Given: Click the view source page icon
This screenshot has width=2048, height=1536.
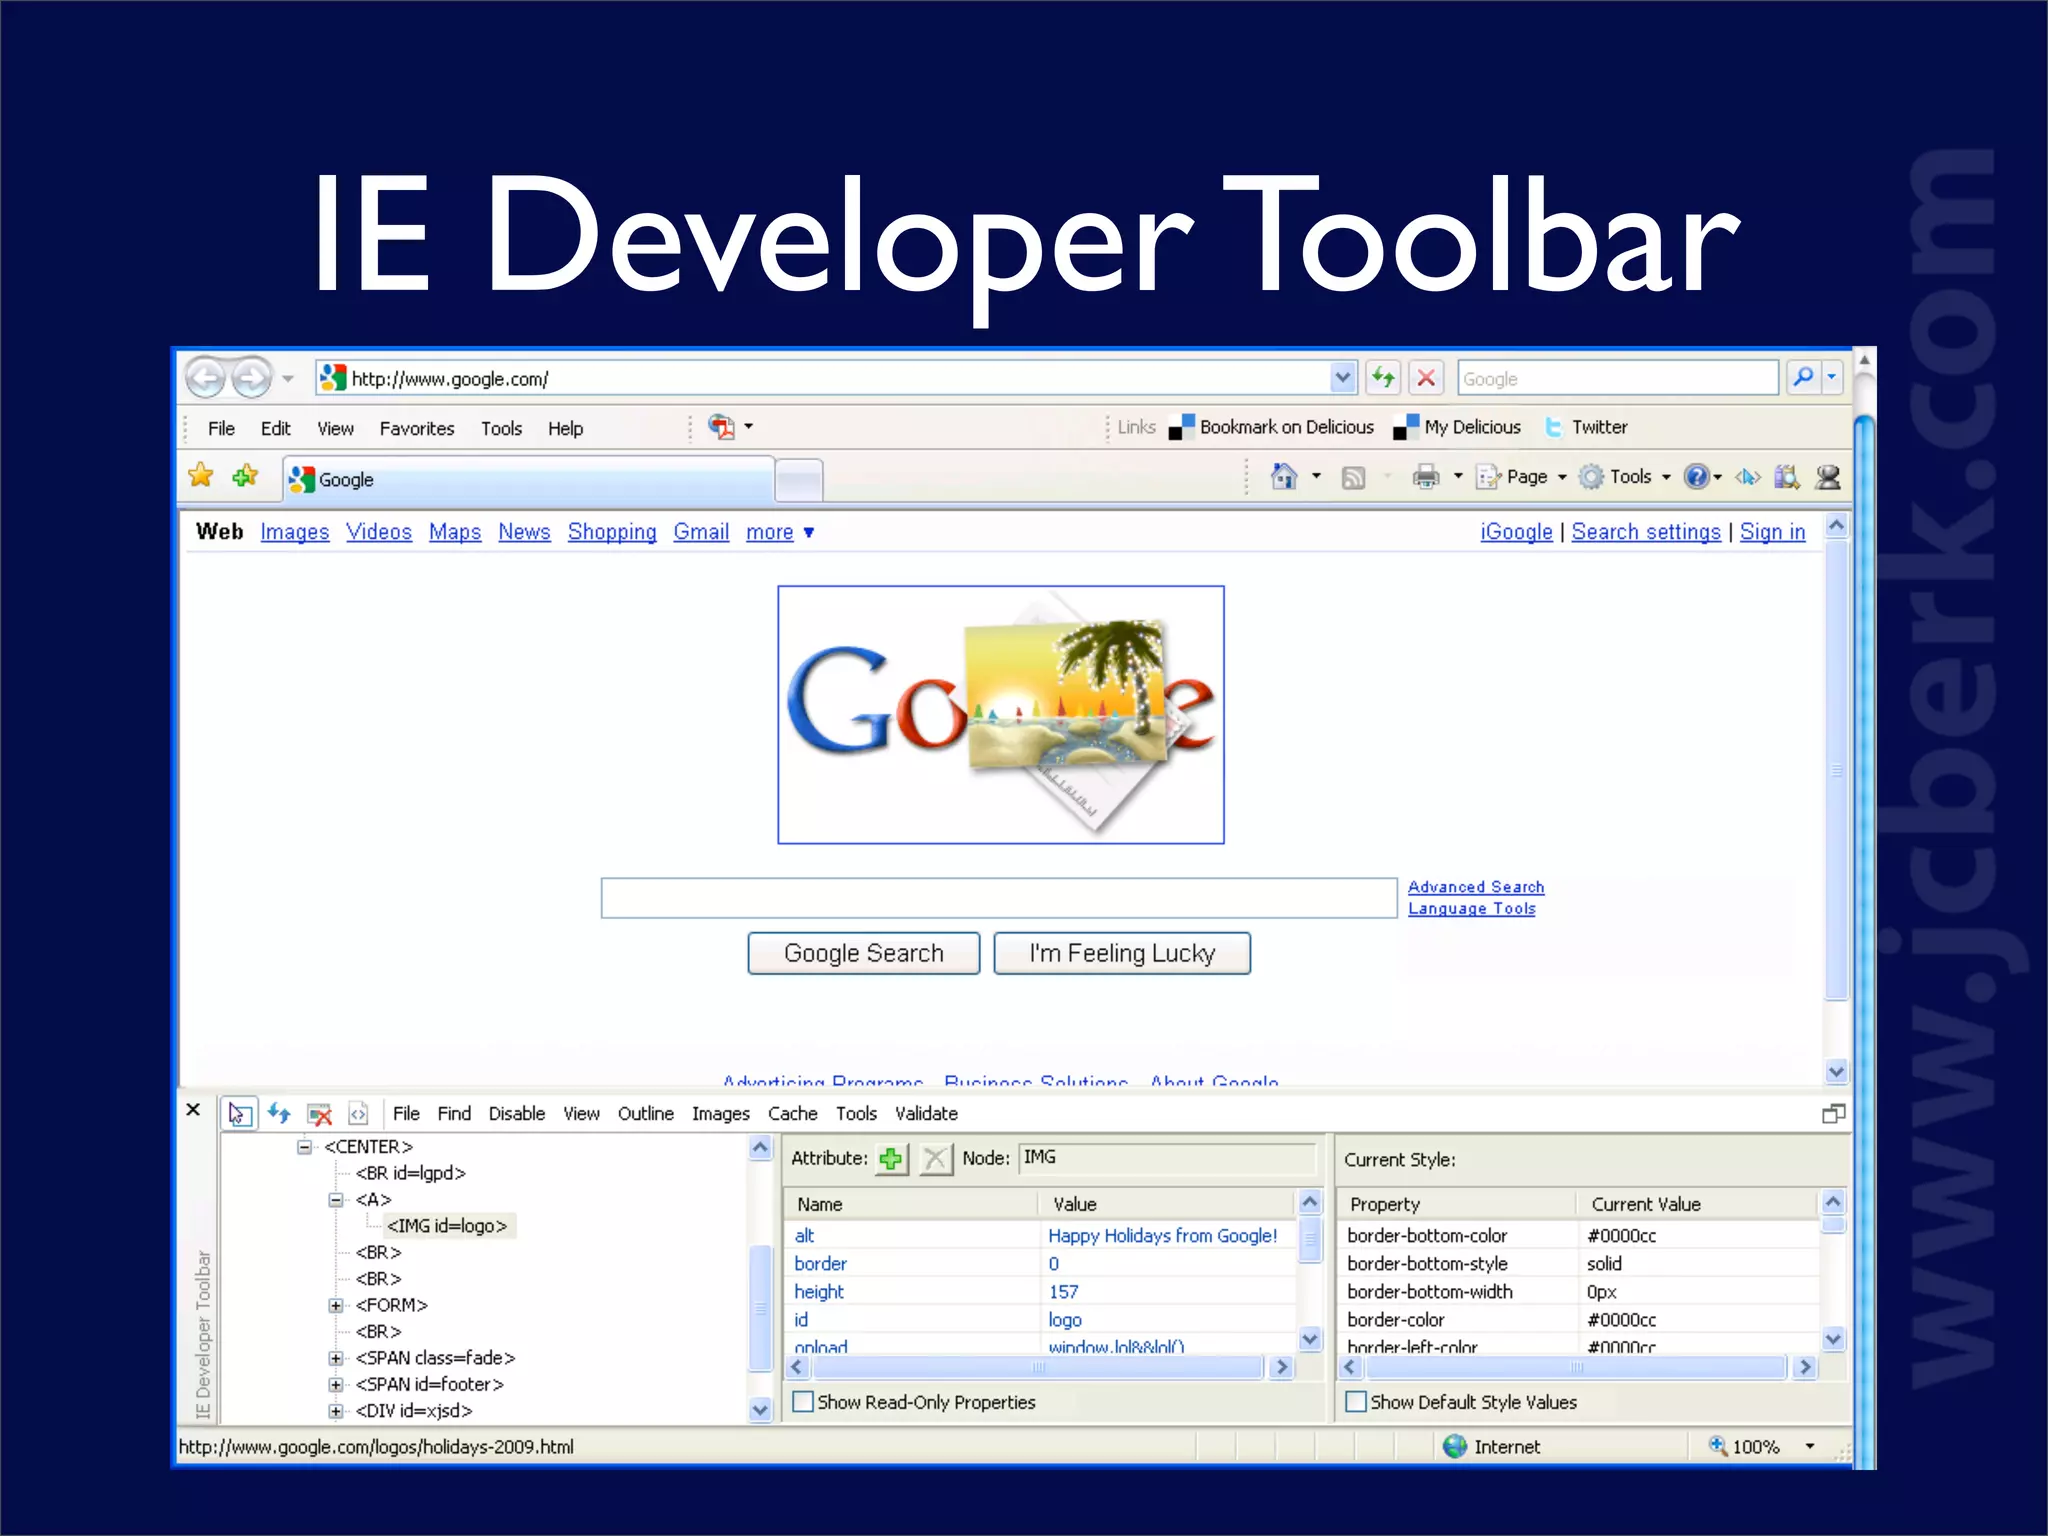Looking at the screenshot, I should pyautogui.click(x=358, y=1114).
